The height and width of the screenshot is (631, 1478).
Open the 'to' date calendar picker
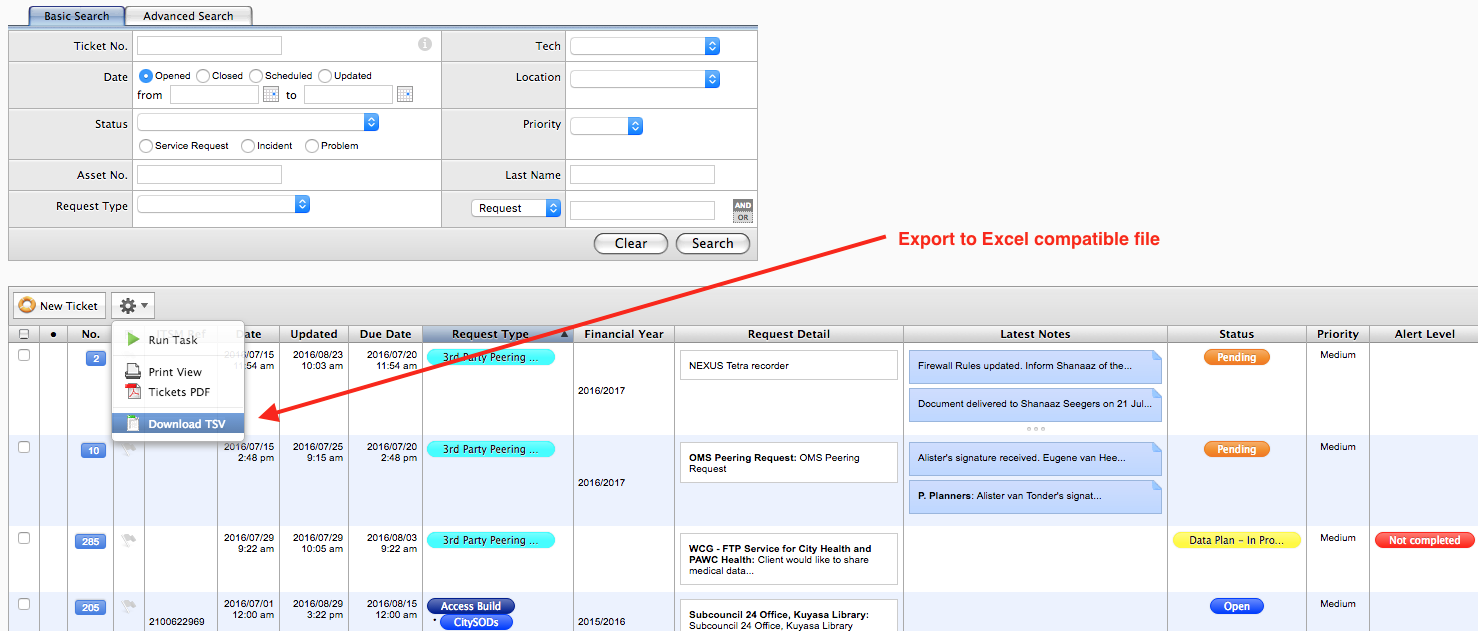click(405, 94)
